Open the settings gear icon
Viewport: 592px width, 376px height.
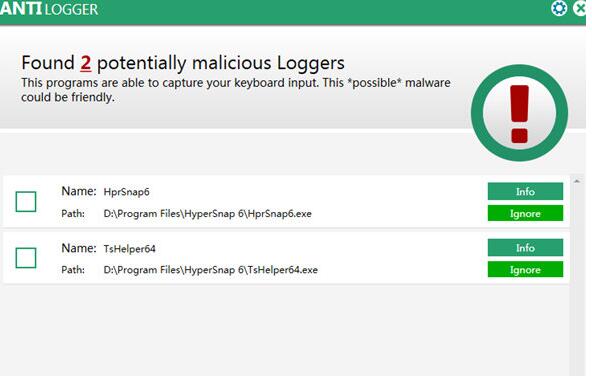tap(559, 8)
